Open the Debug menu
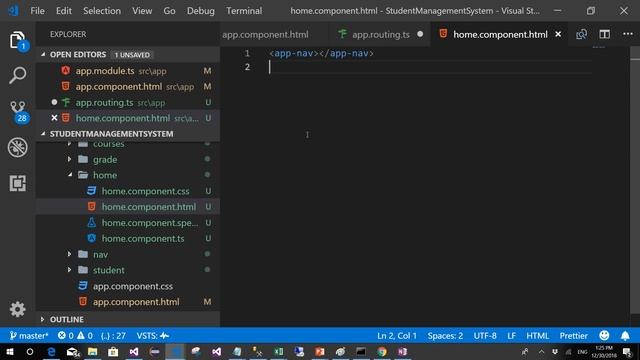The height and width of the screenshot is (360, 640). (200, 11)
